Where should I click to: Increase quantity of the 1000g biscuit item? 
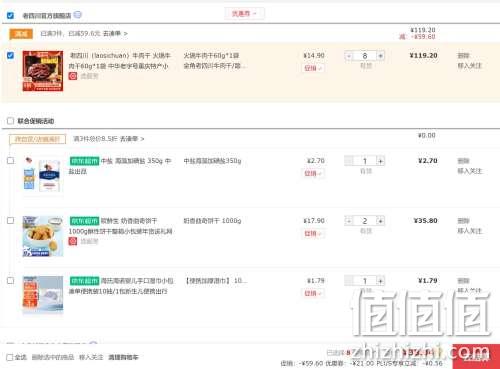pos(380,221)
